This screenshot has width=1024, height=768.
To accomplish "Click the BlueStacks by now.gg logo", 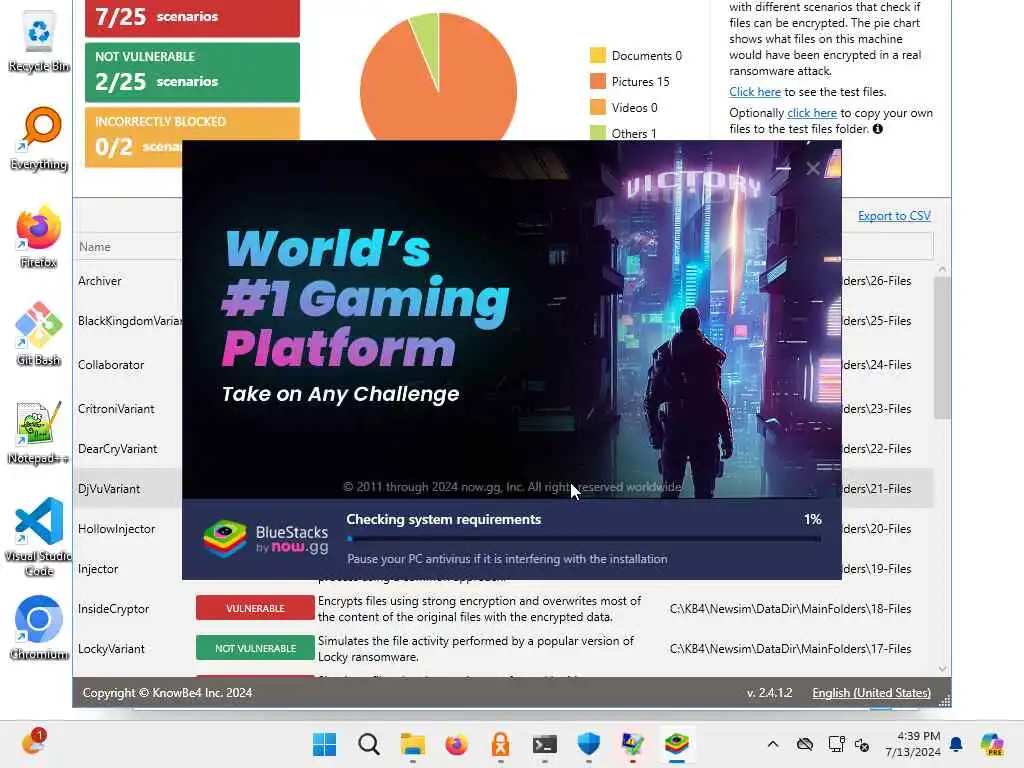I will (x=266, y=539).
